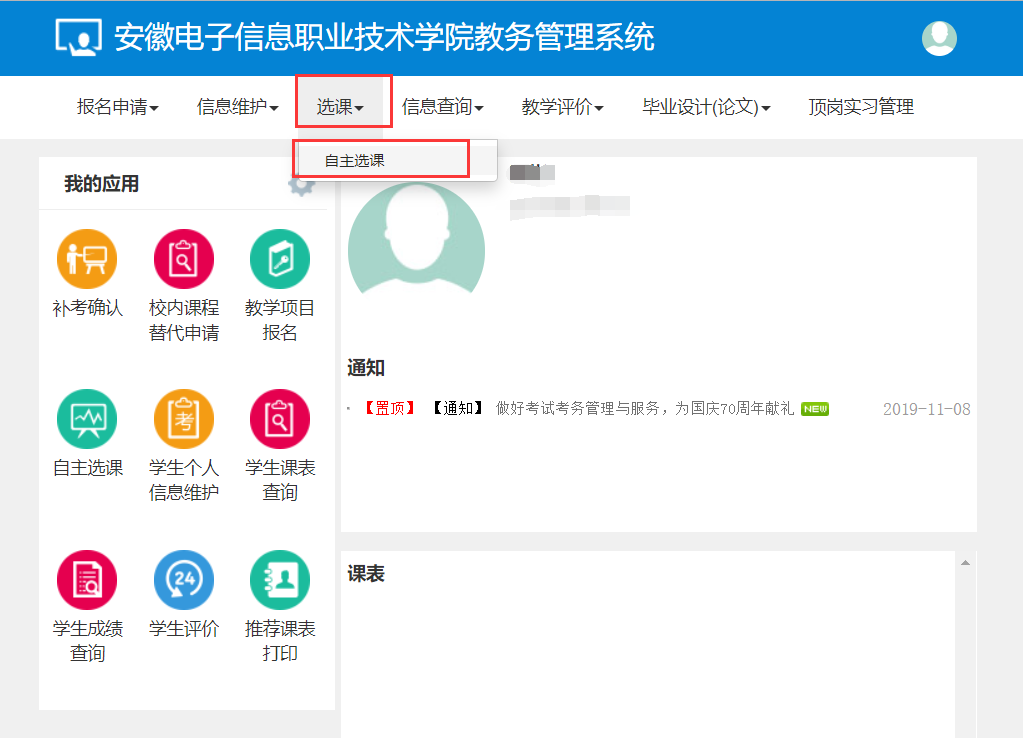Open the pinned 做好考试考务管理与服务 notice
This screenshot has height=738, width=1023.
click(644, 409)
